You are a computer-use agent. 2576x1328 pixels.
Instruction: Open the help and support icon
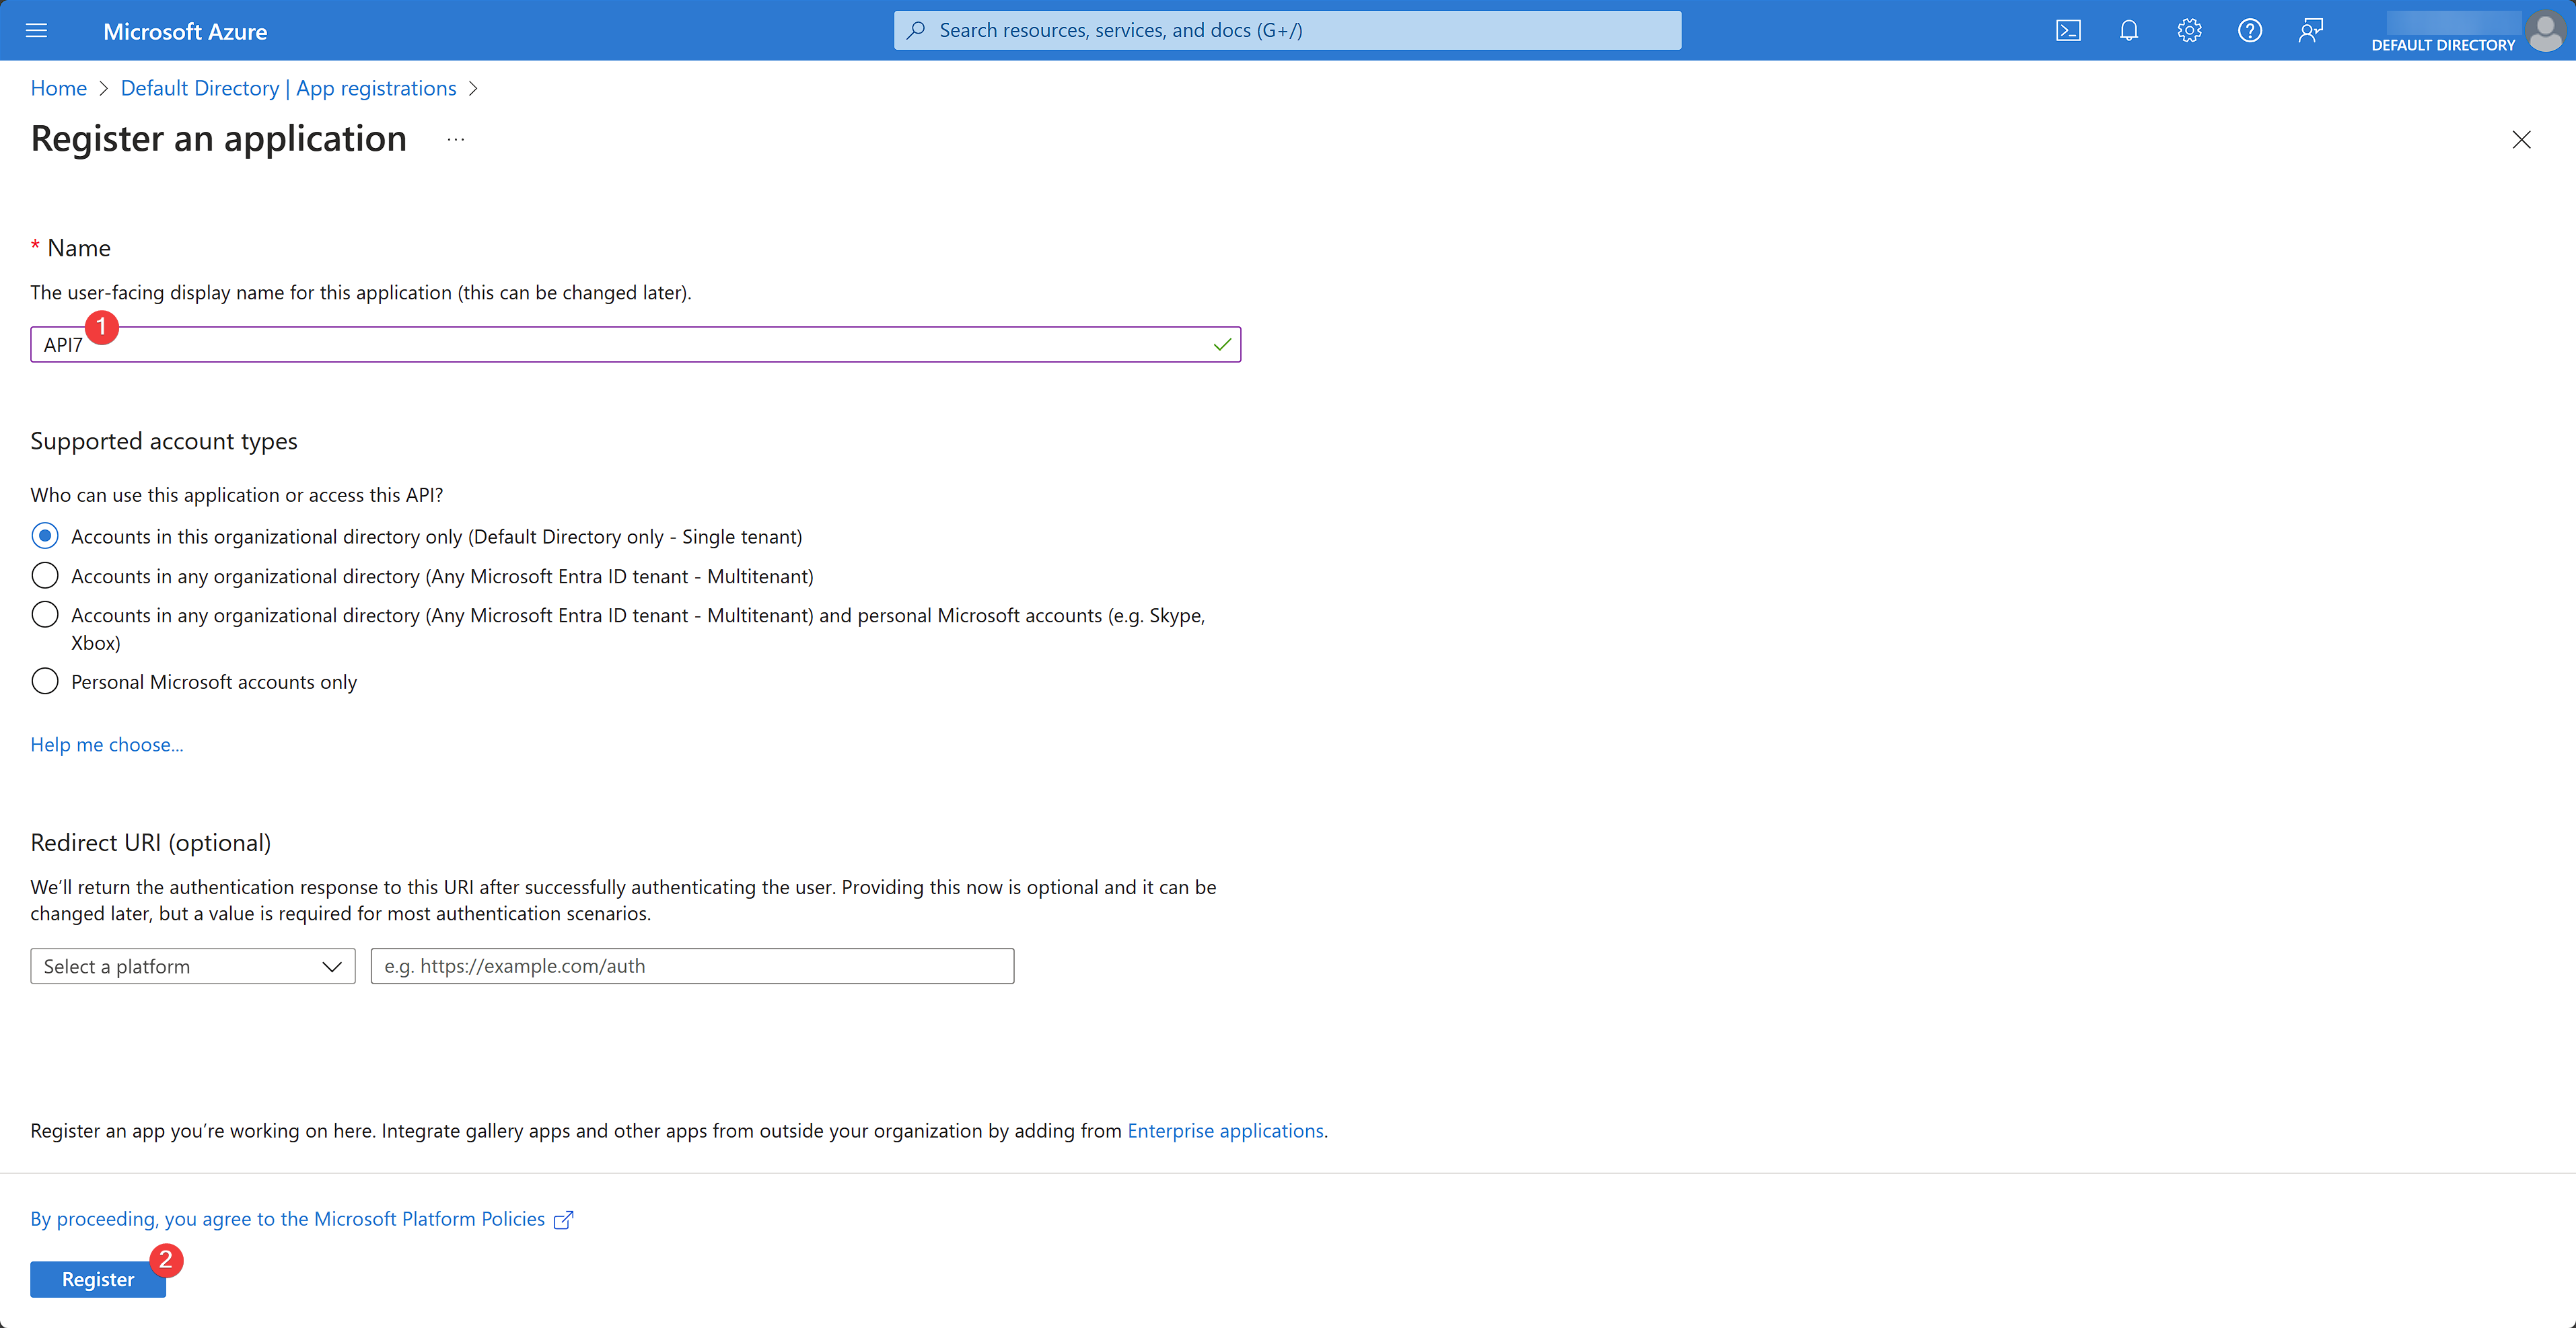click(x=2250, y=30)
